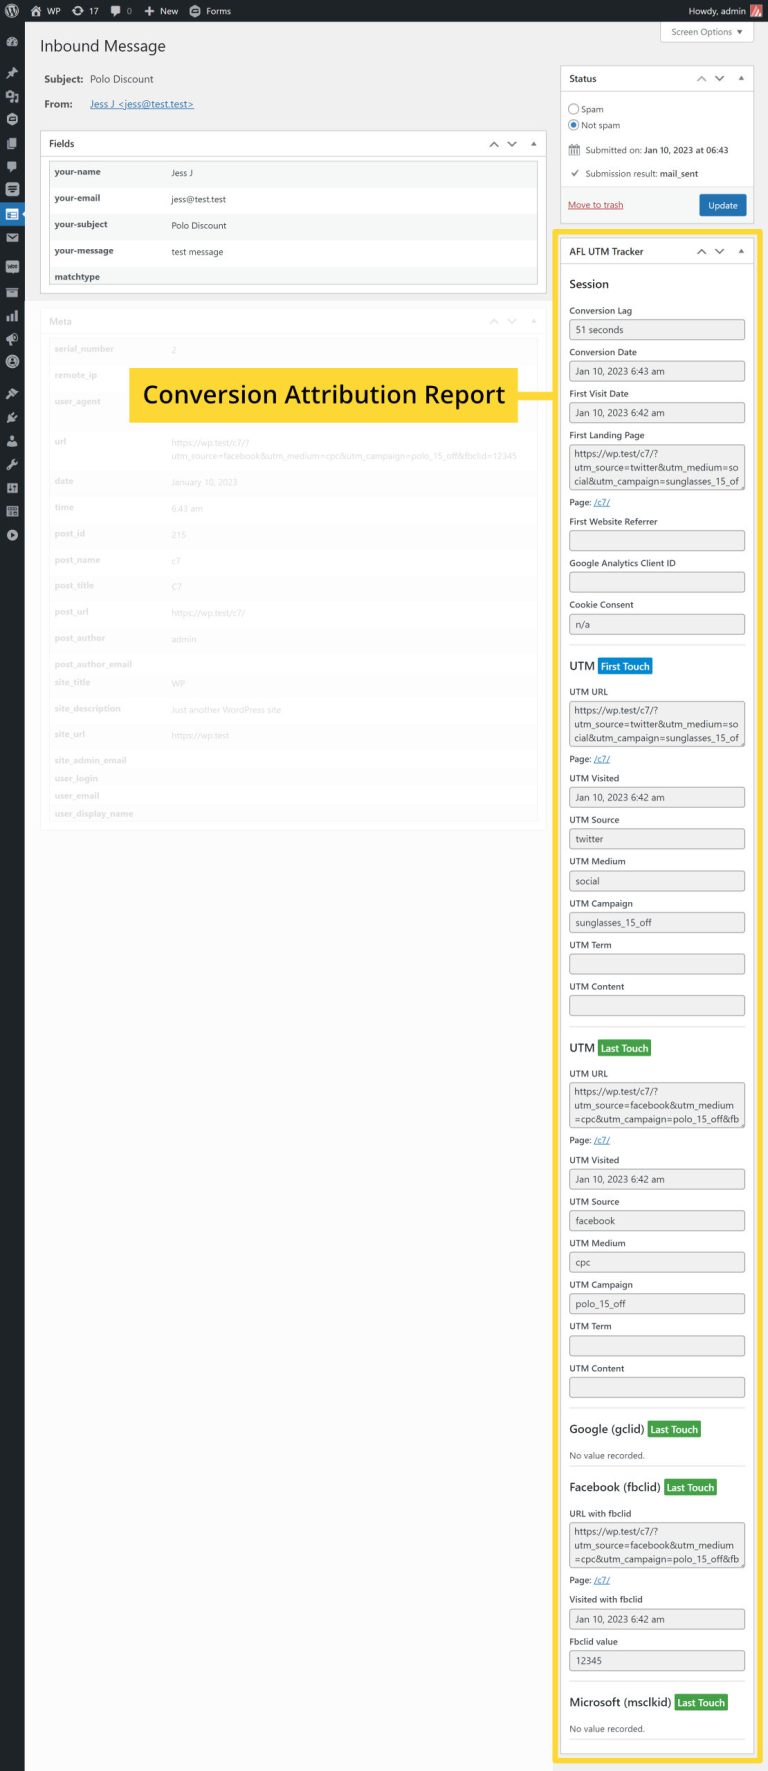Viewport: 768px width, 1771px height.
Task: Open the Jess J sender email link
Action: click(142, 104)
